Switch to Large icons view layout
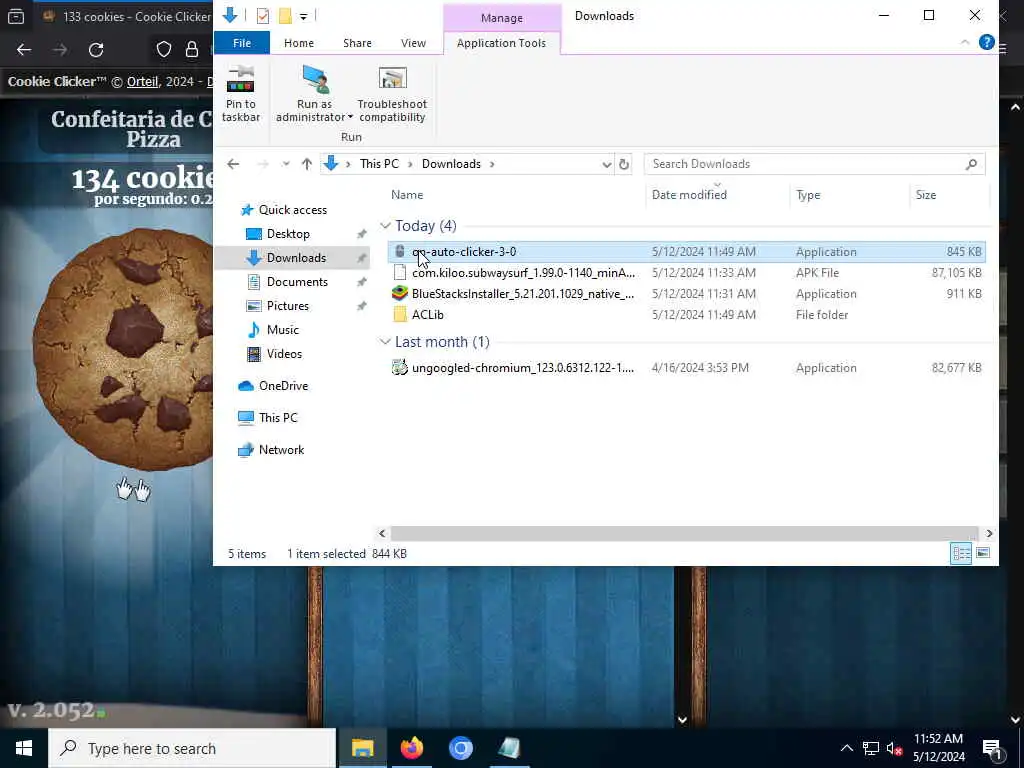 (982, 554)
